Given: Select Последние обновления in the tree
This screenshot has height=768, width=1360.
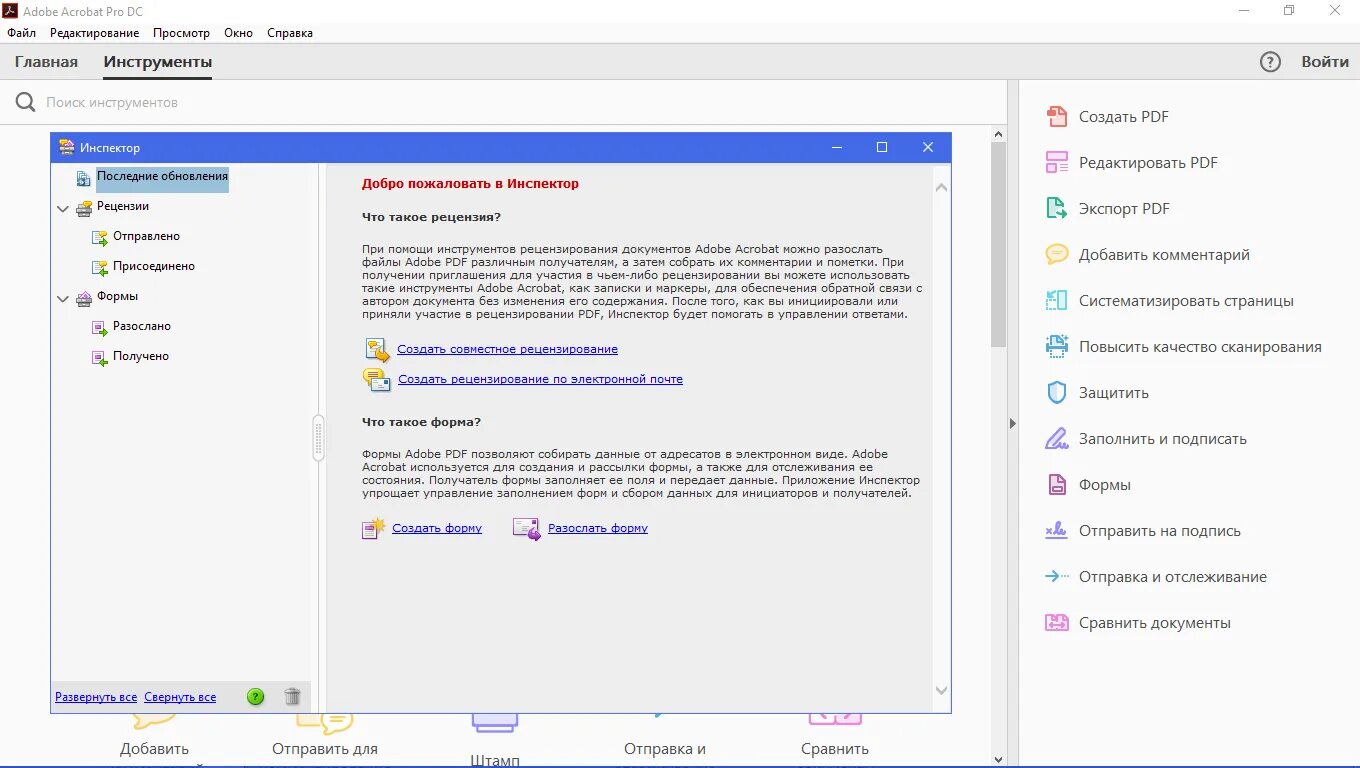Looking at the screenshot, I should [x=162, y=176].
